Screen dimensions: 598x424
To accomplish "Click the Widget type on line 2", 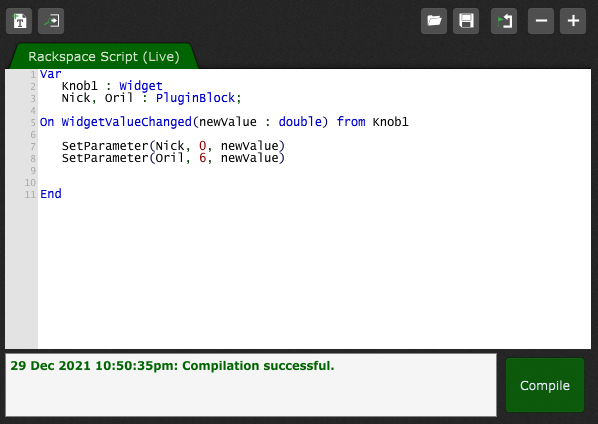I will (141, 86).
